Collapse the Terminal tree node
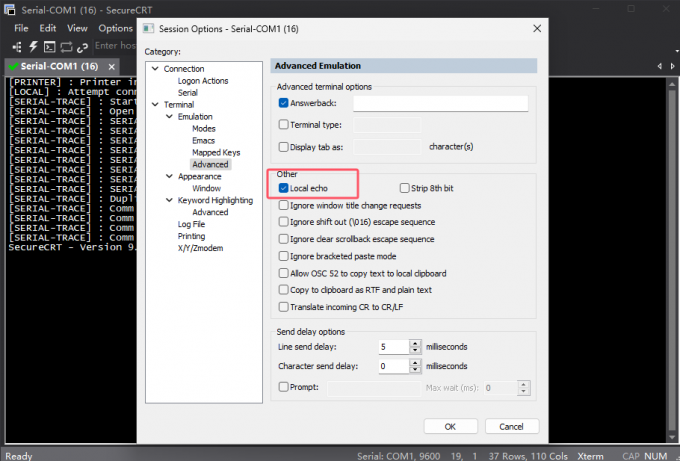 (x=155, y=104)
